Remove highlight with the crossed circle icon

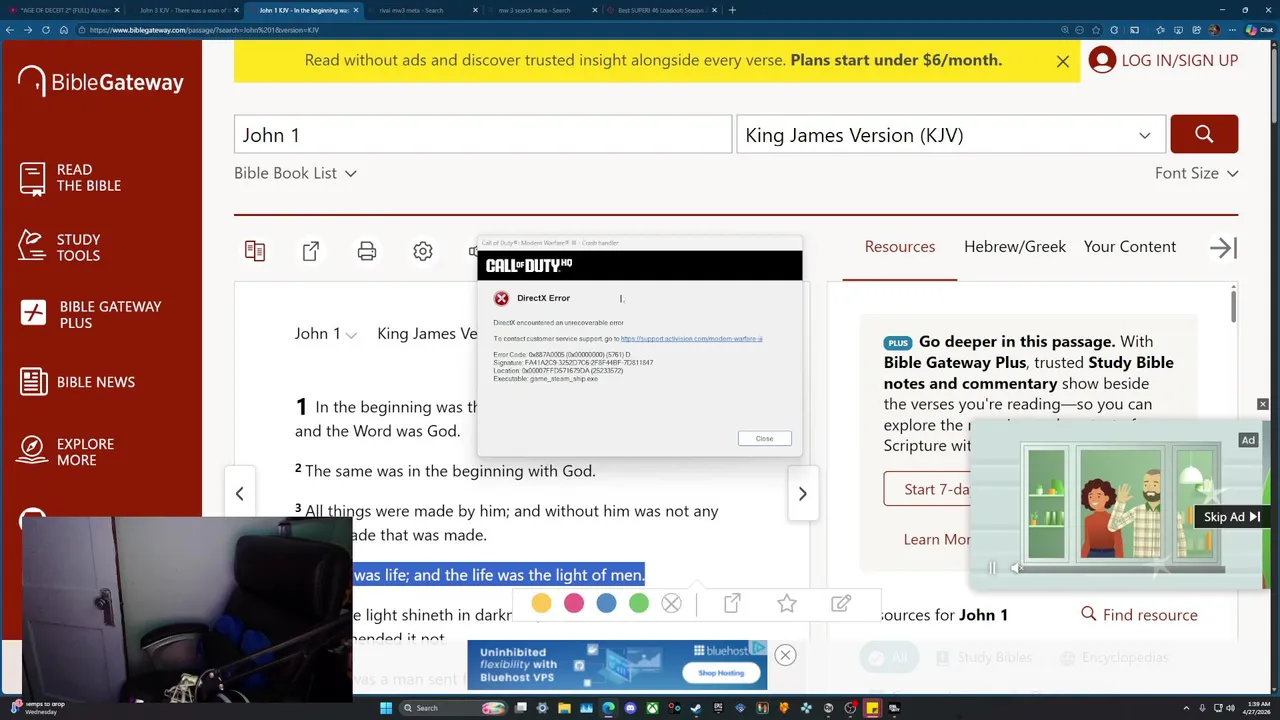[671, 603]
